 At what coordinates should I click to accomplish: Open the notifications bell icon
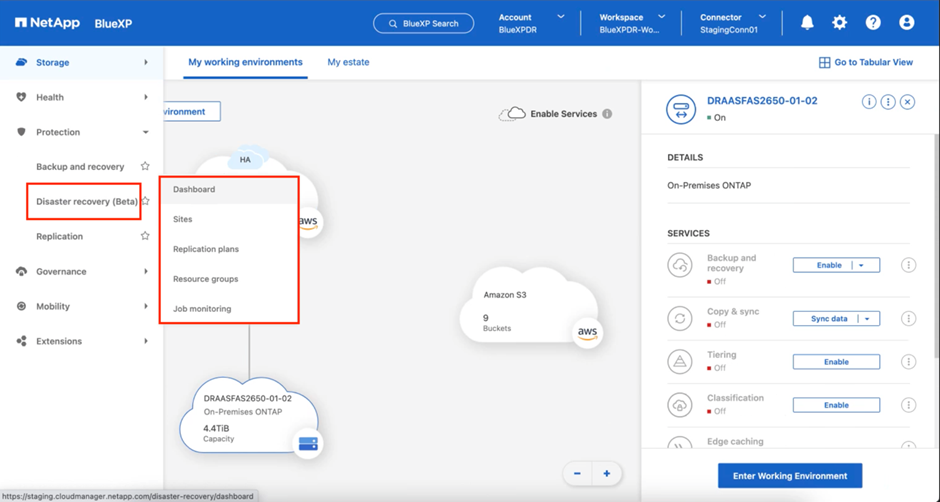(807, 23)
